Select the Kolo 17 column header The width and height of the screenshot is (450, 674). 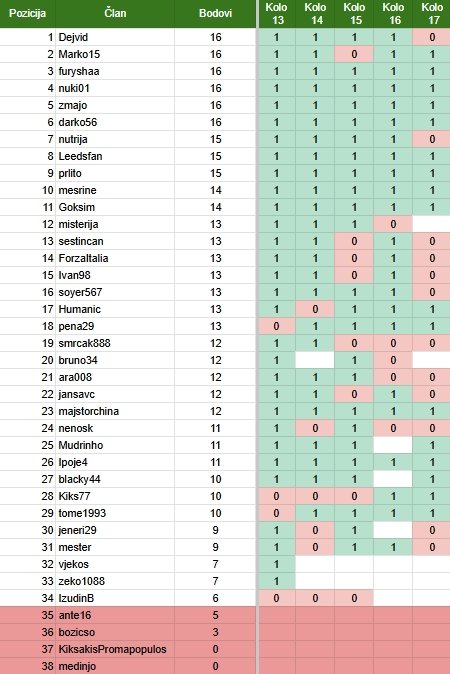tap(432, 13)
